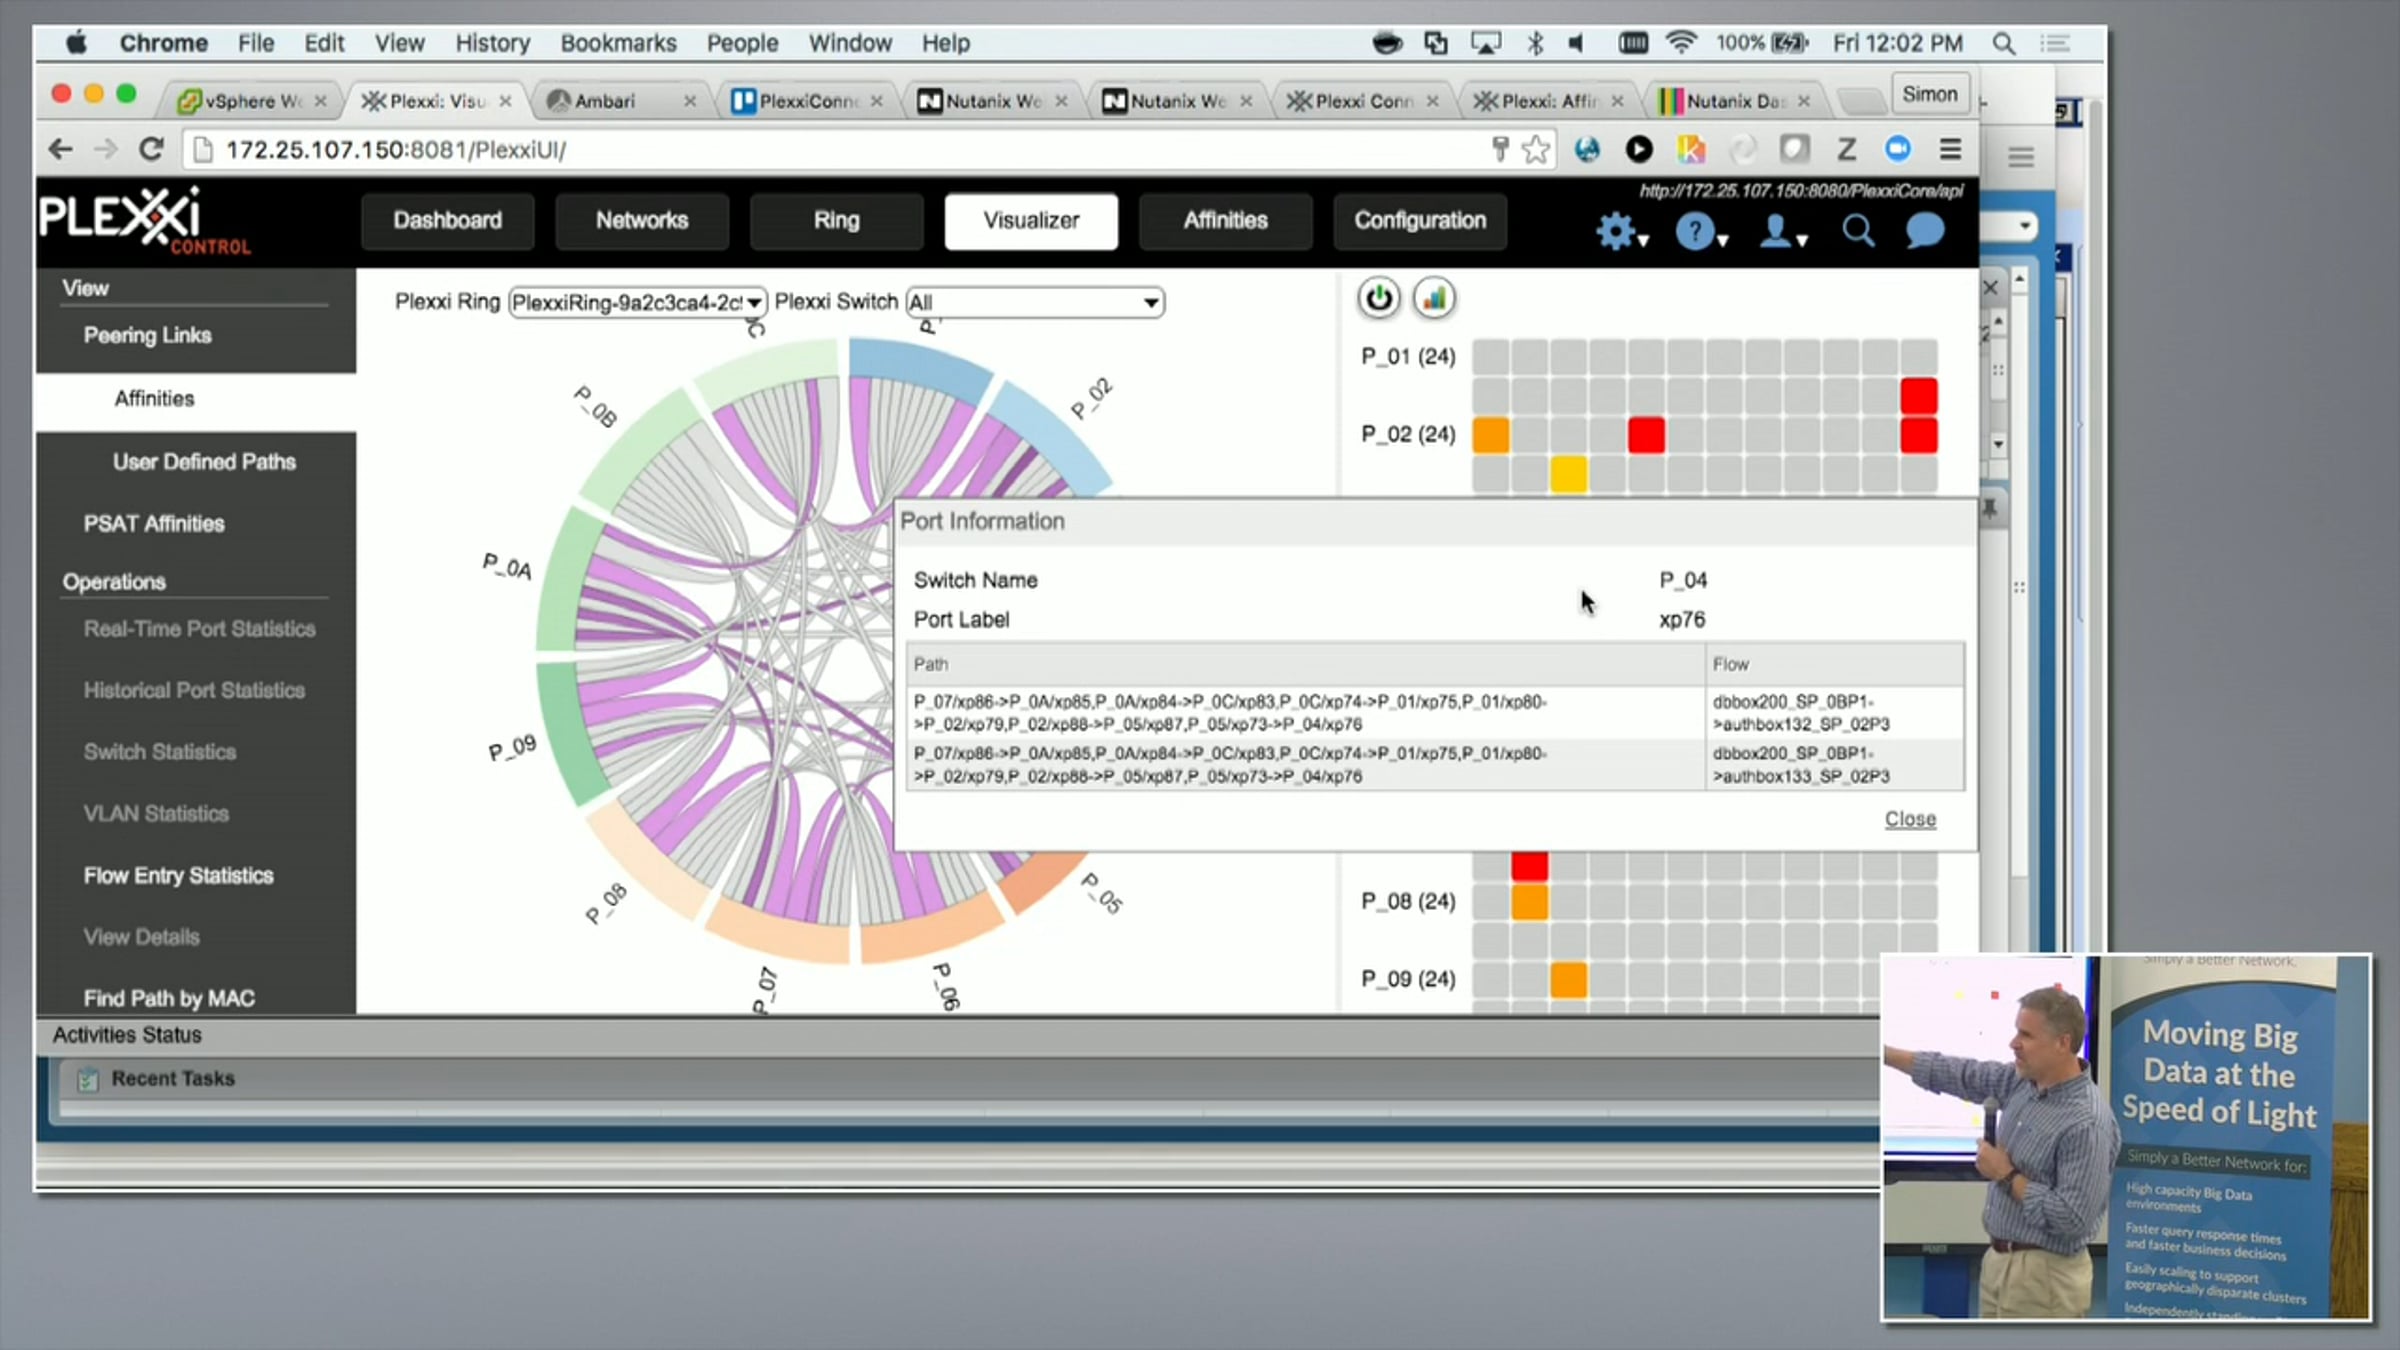Reload the page in Chrome
Screen dimensions: 2400x1350
(151, 150)
